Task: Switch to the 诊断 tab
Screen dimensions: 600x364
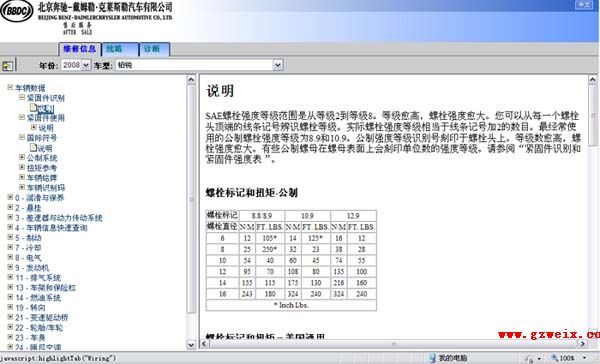Action: tap(155, 49)
